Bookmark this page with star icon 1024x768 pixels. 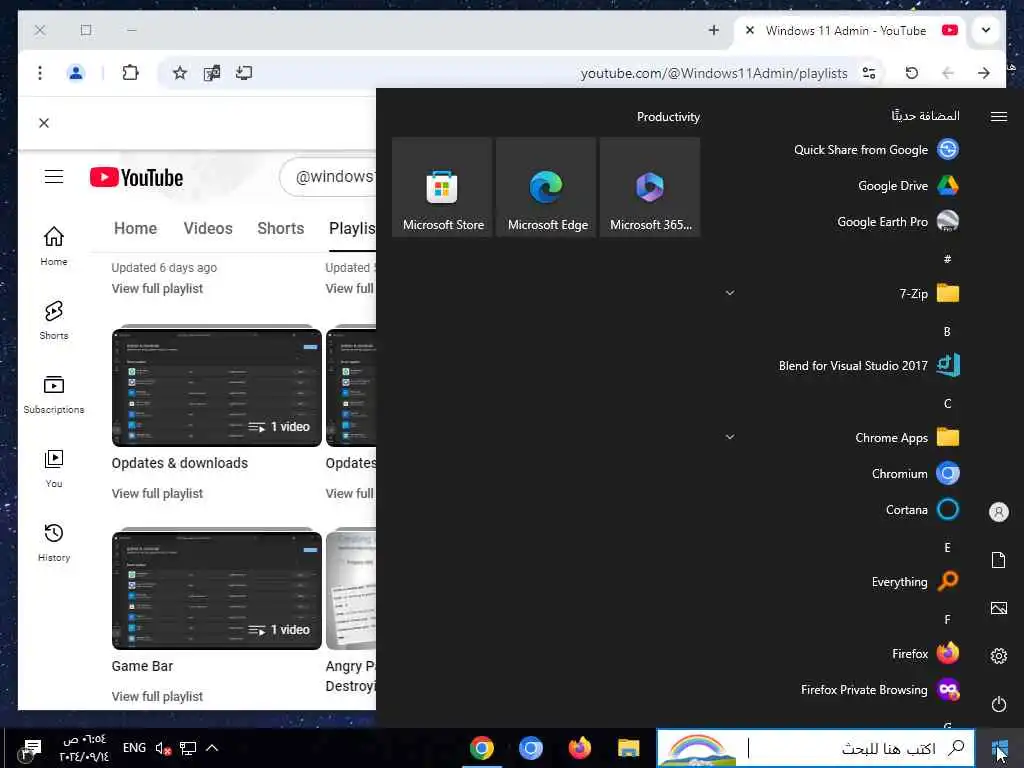(180, 72)
